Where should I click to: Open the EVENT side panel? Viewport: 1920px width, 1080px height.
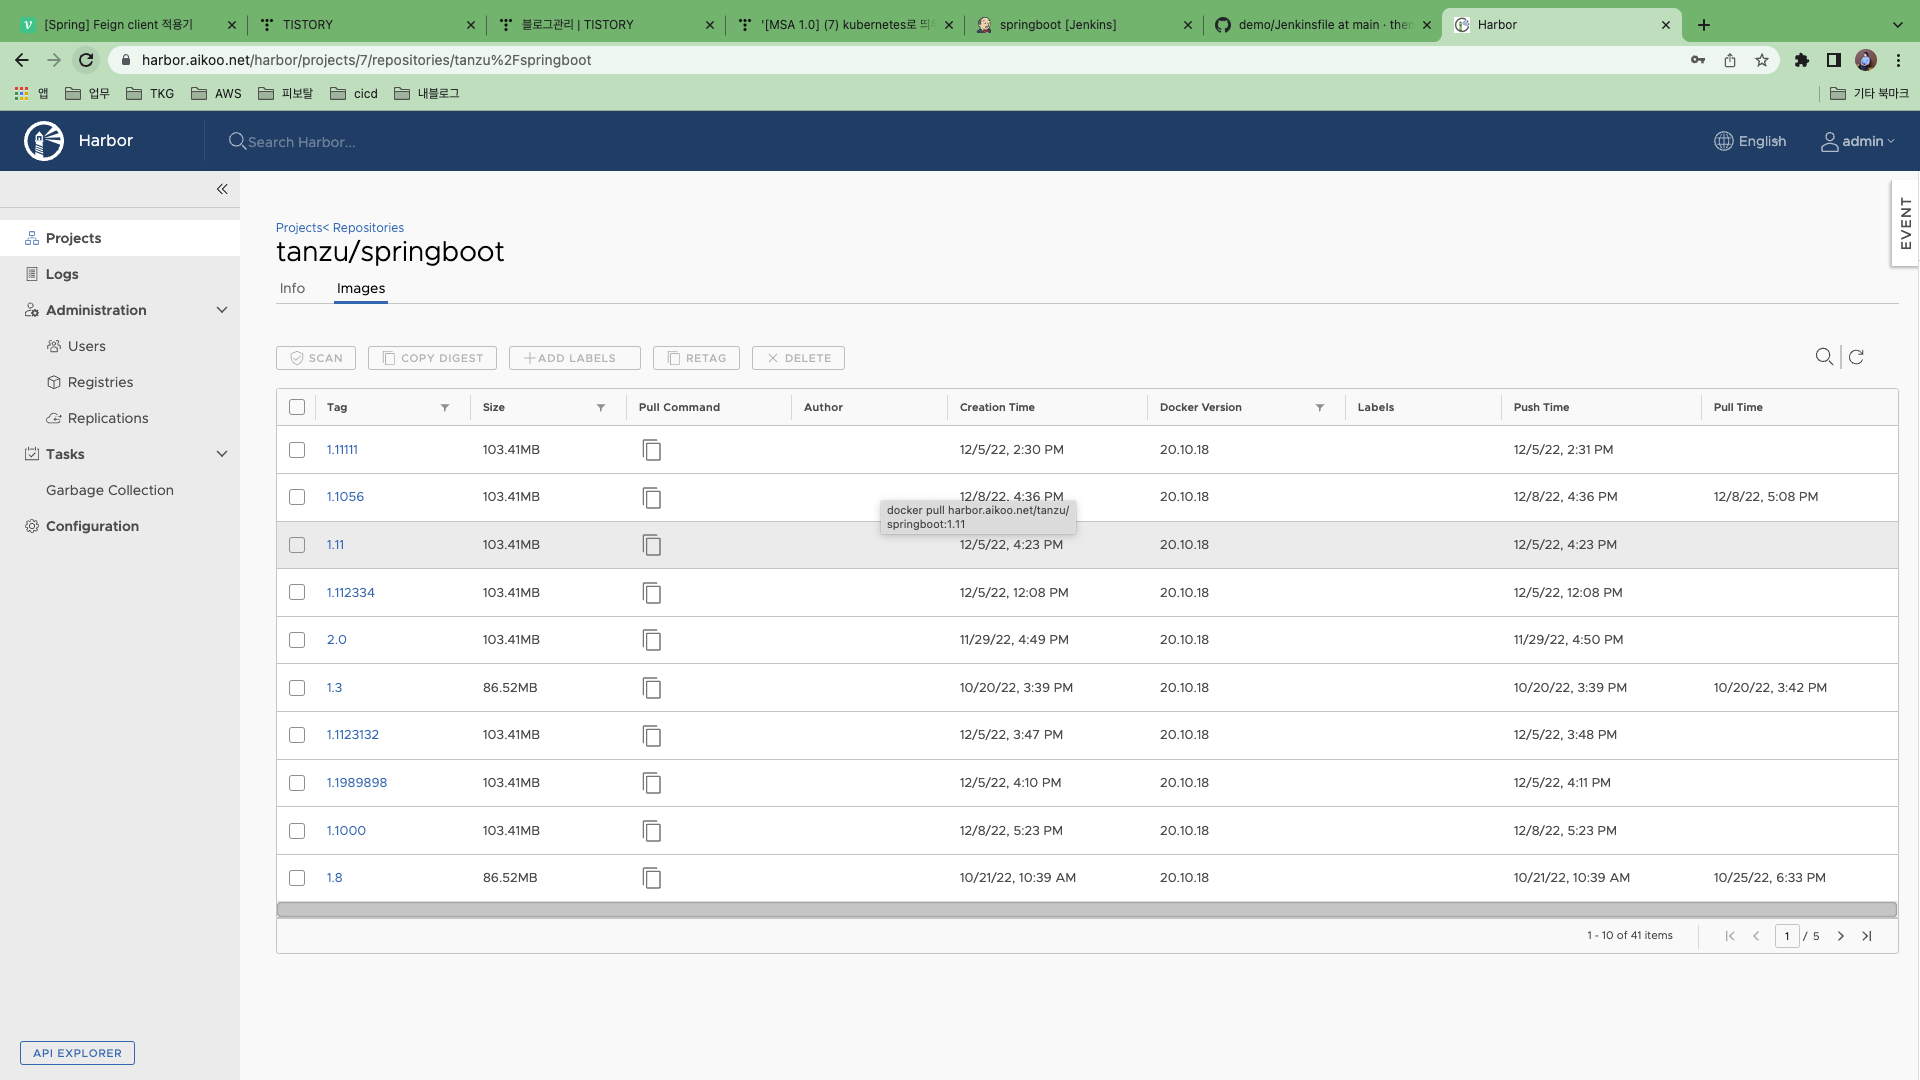(x=1905, y=224)
